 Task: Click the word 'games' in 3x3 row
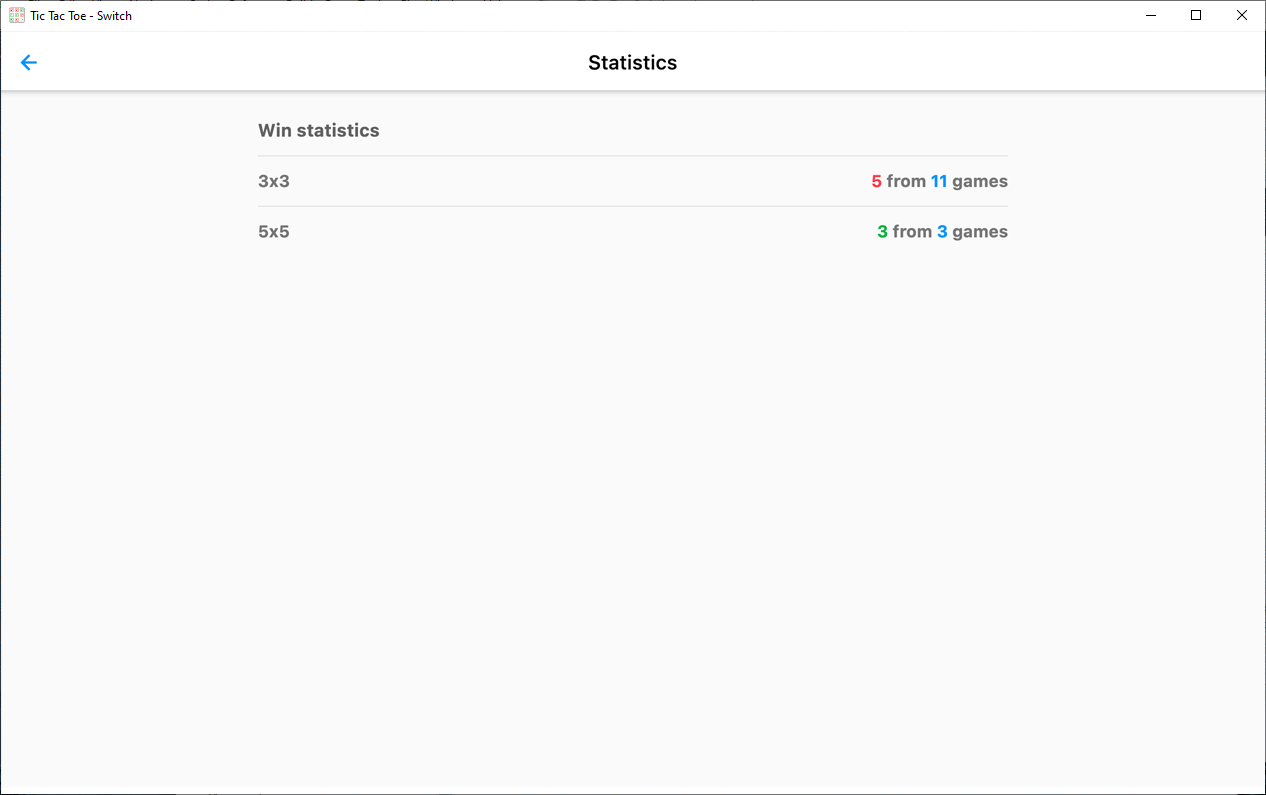980,182
